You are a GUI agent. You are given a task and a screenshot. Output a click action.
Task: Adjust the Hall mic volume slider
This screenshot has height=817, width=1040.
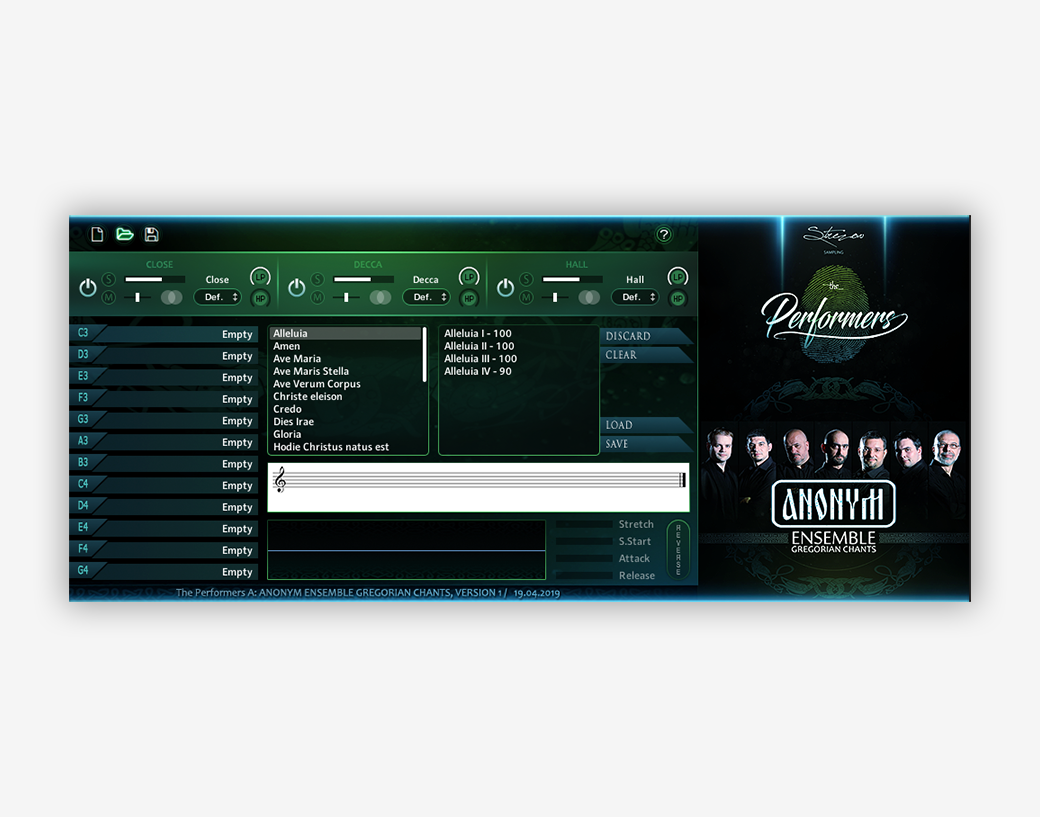[x=572, y=279]
